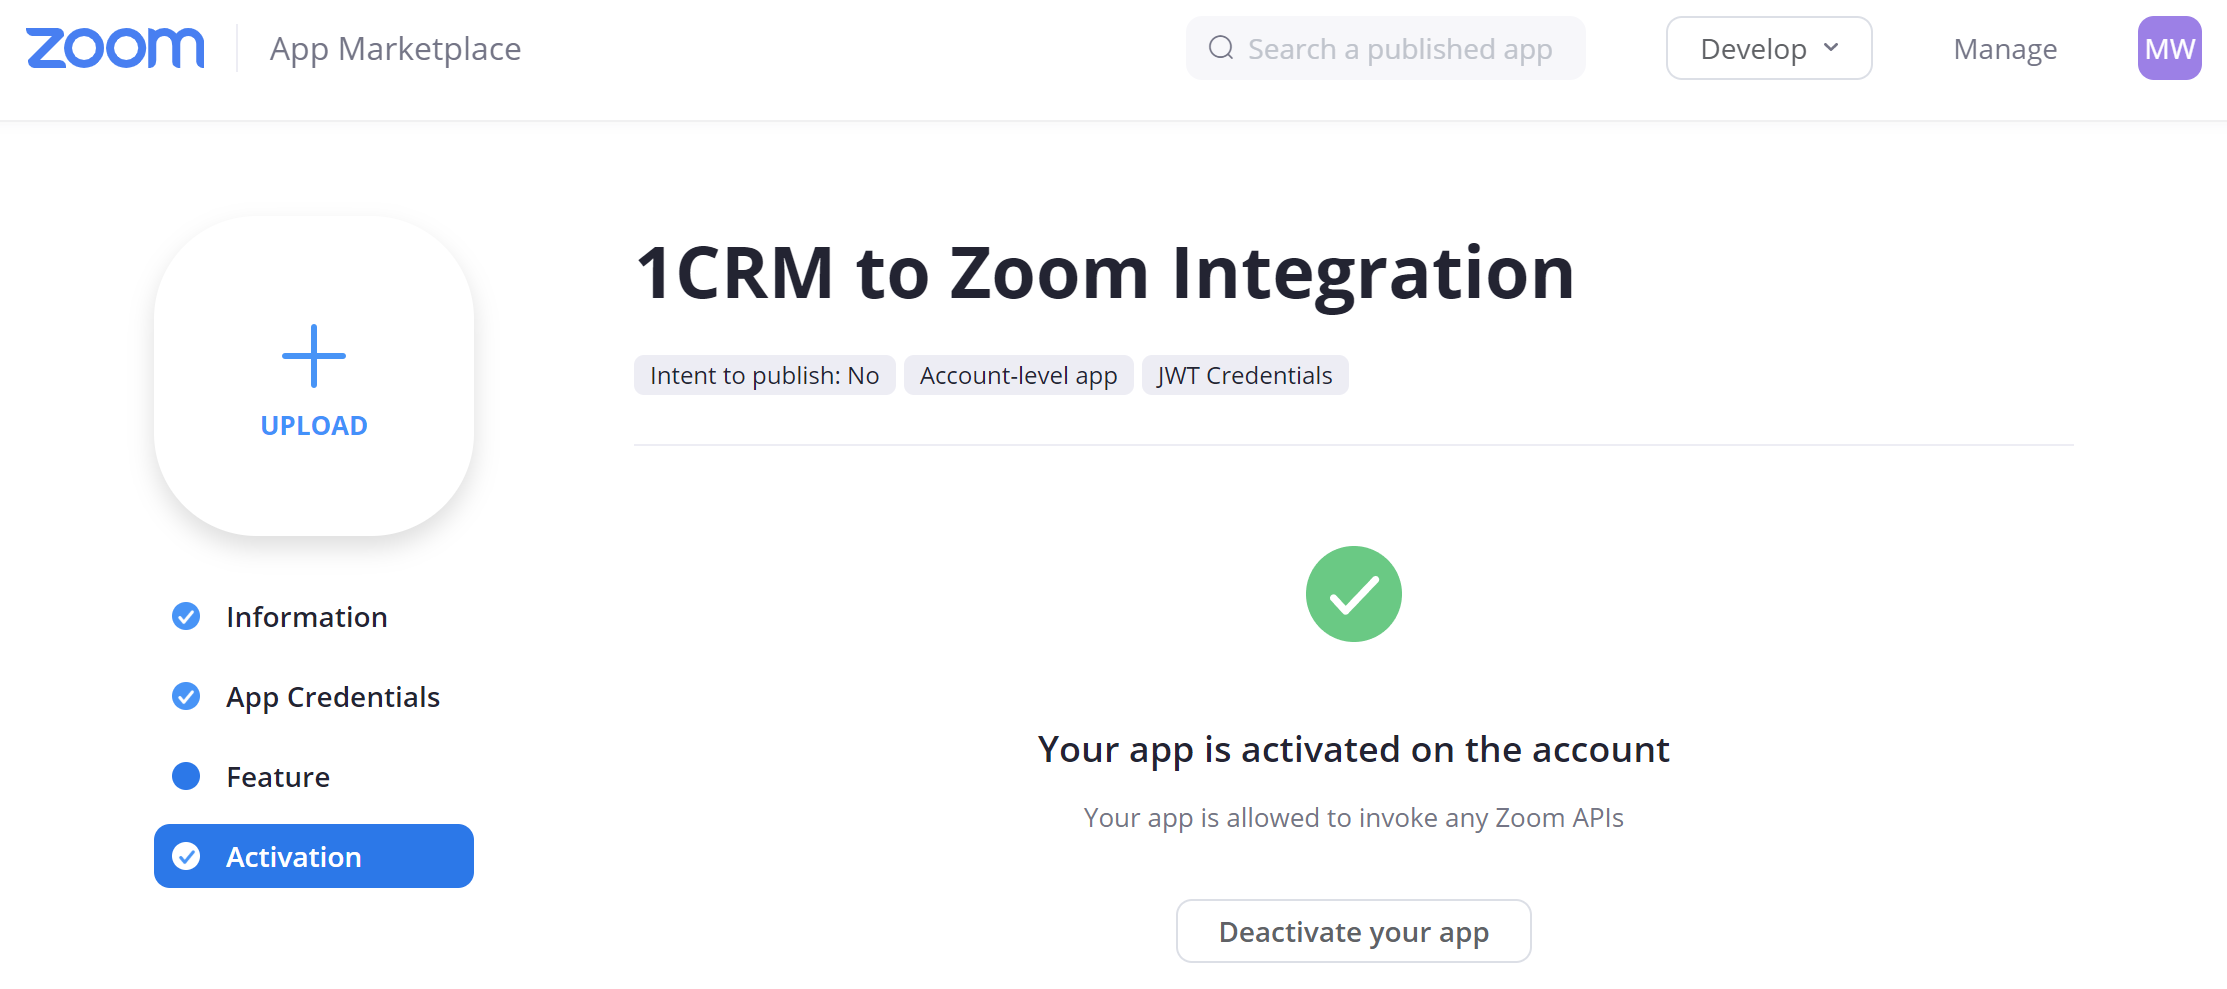This screenshot has height=989, width=2227.
Task: Click the green activation checkmark circle
Action: pos(1353,594)
